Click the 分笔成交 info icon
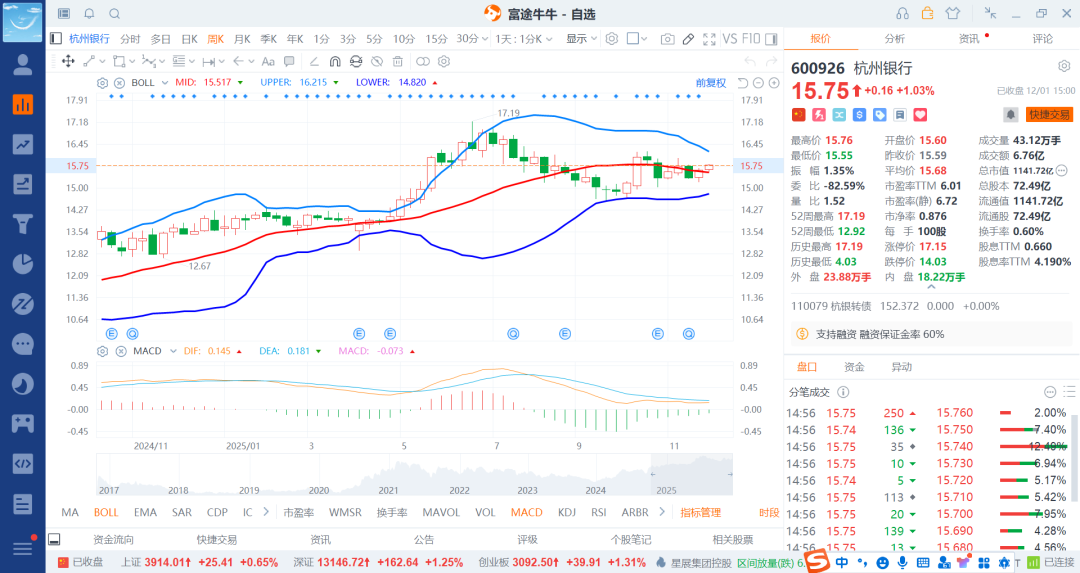 pyautogui.click(x=843, y=392)
